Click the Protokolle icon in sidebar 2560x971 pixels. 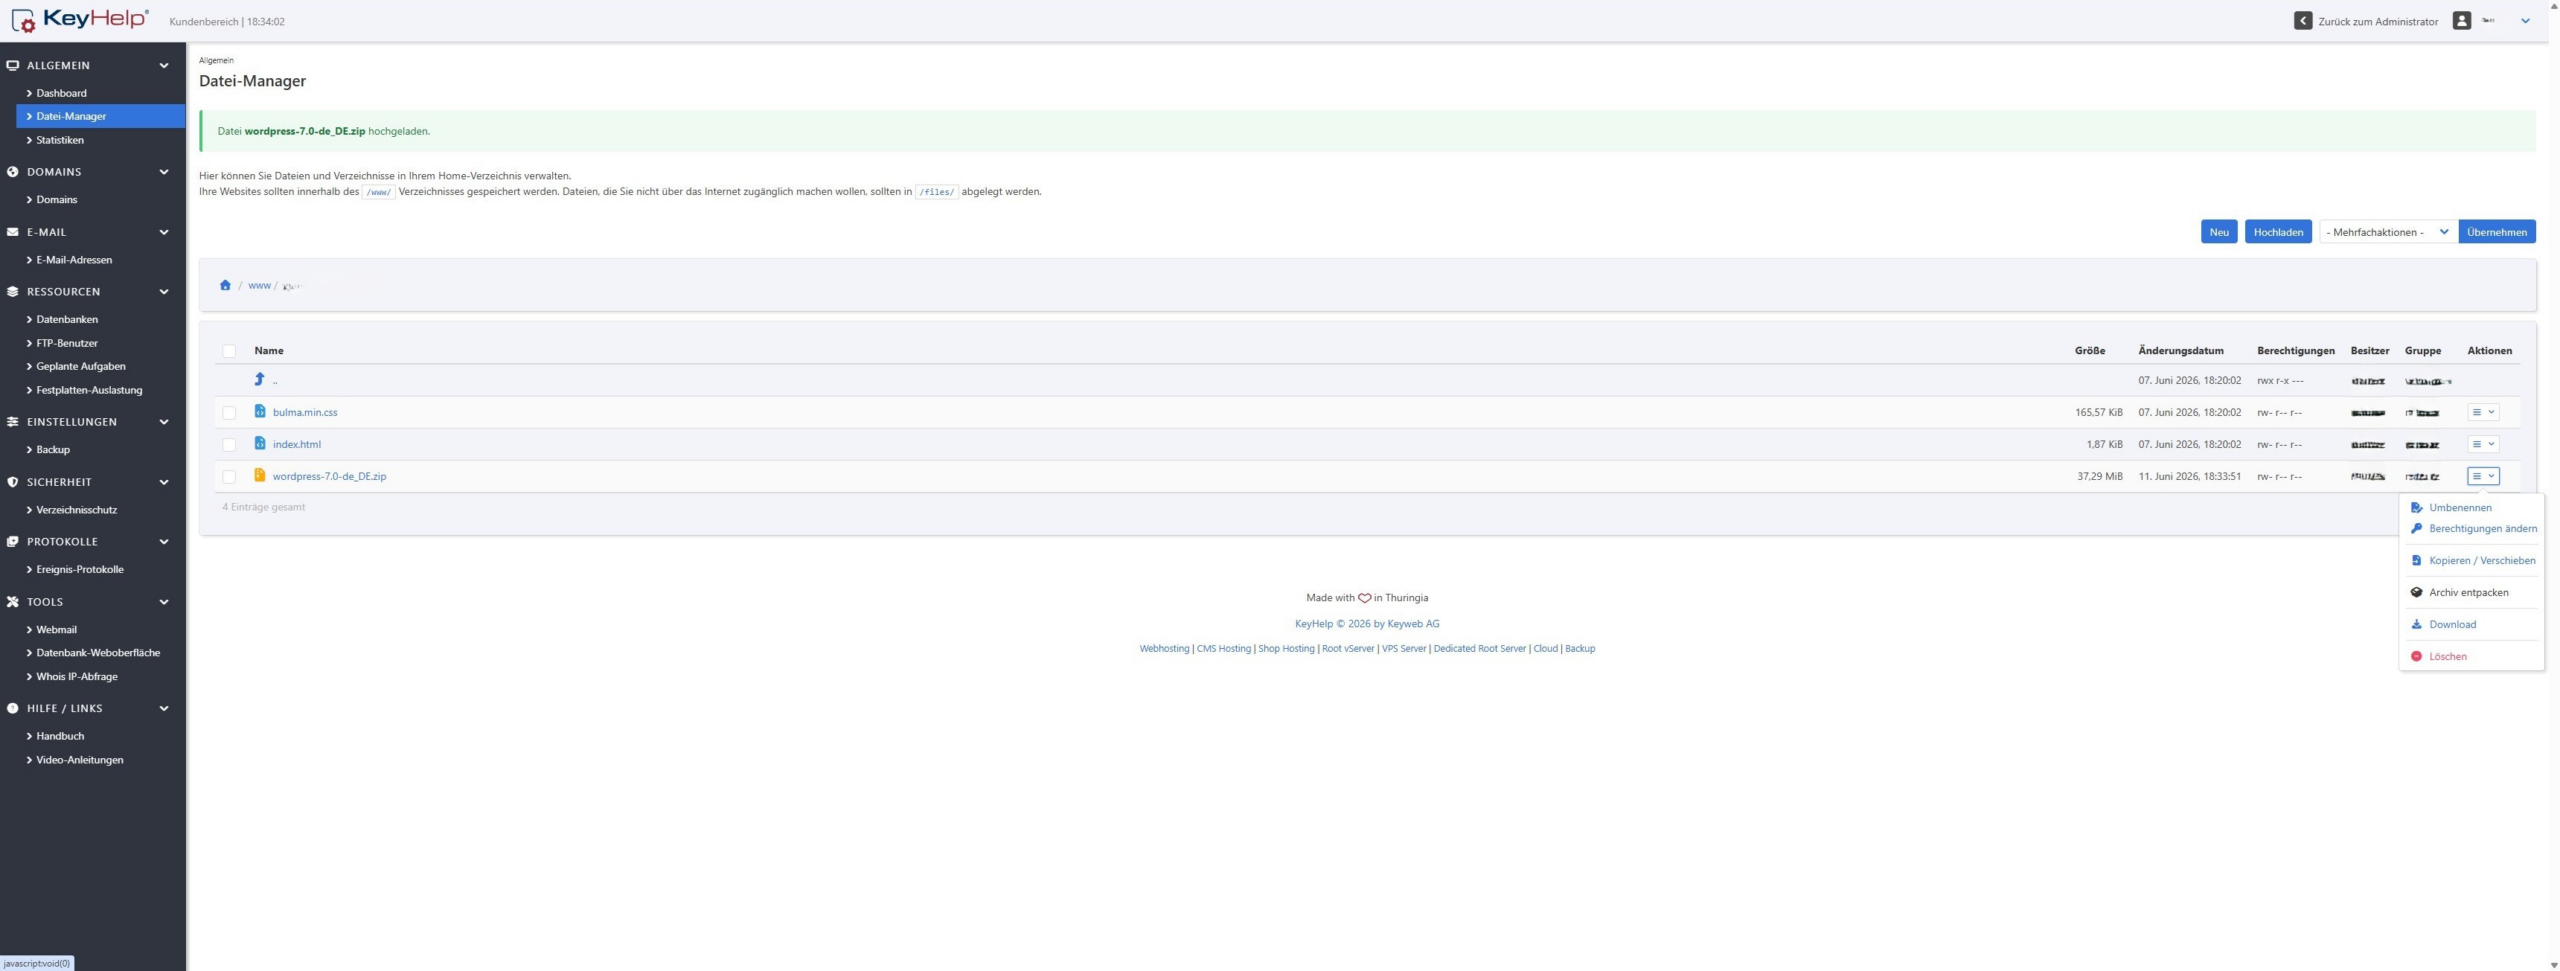point(13,542)
